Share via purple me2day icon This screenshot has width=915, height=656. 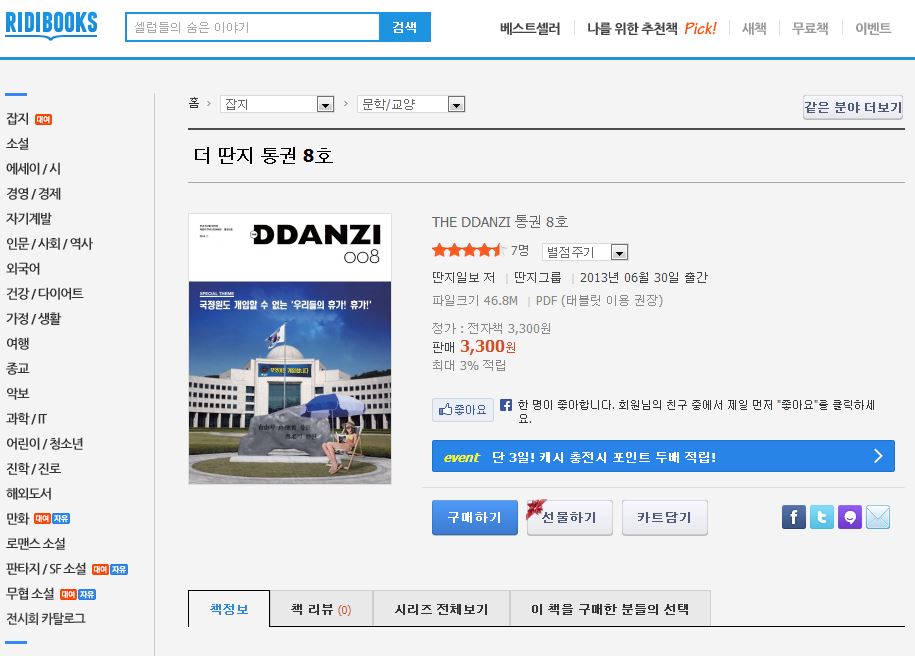[x=850, y=517]
